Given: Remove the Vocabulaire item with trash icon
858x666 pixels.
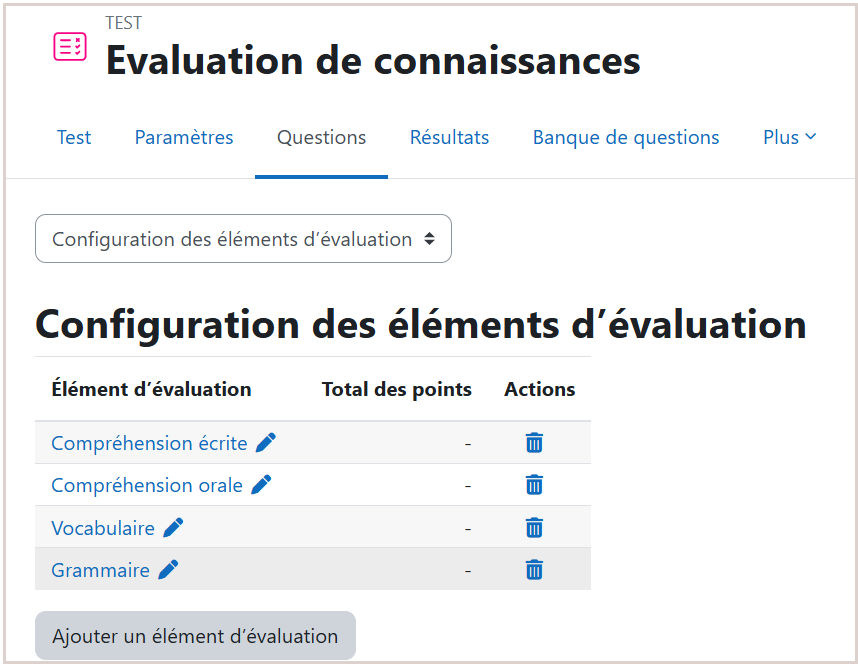Looking at the screenshot, I should pos(535,527).
